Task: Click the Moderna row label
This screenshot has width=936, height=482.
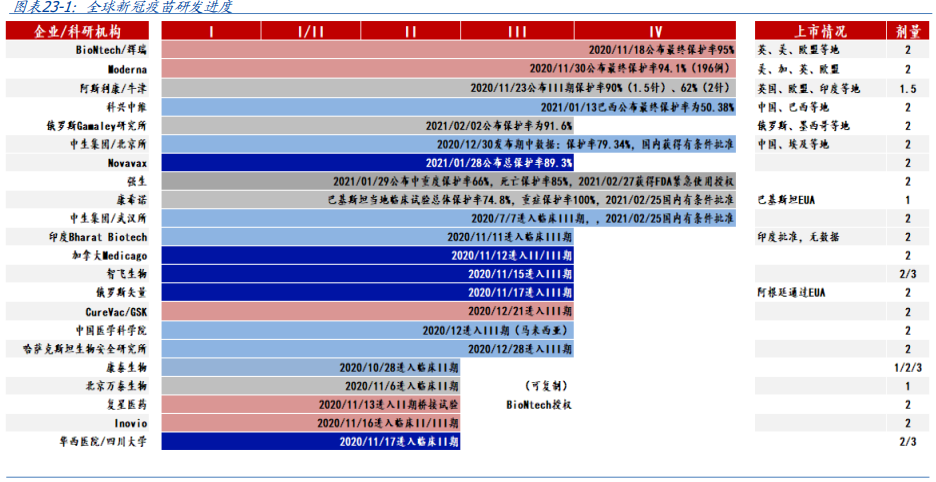Action: coord(127,69)
